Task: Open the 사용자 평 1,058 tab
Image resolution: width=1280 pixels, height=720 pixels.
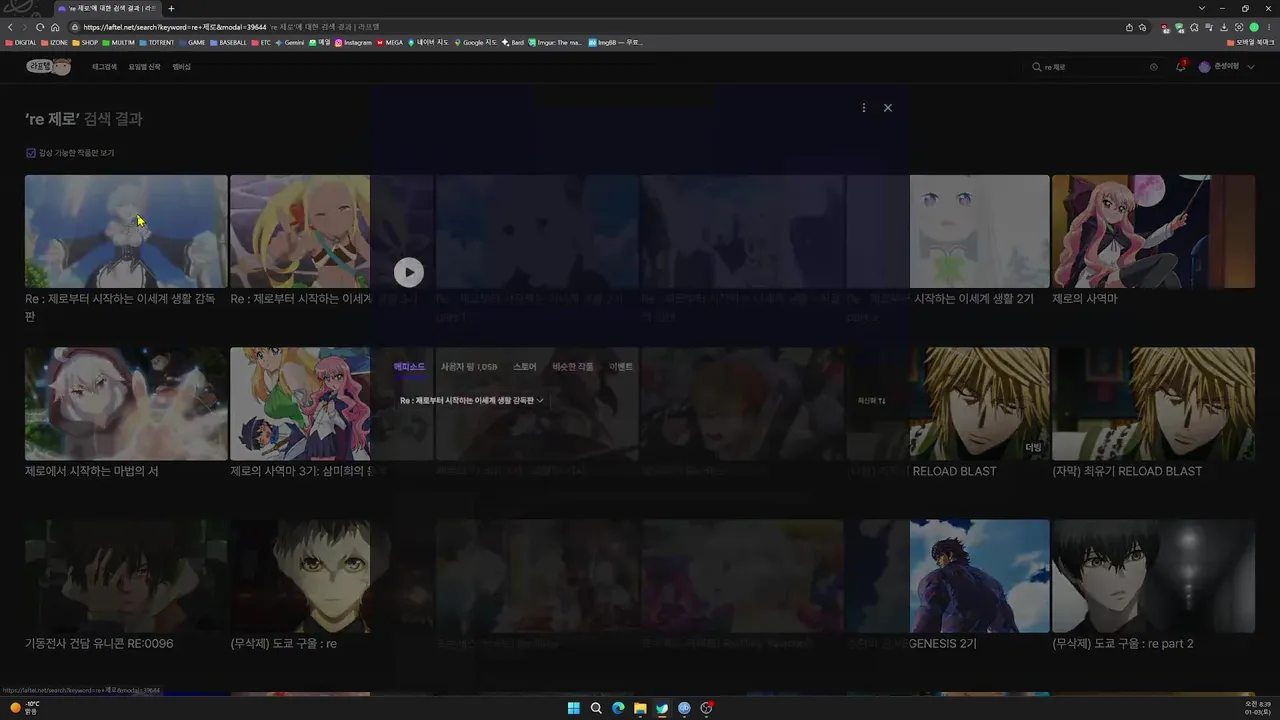Action: point(469,367)
